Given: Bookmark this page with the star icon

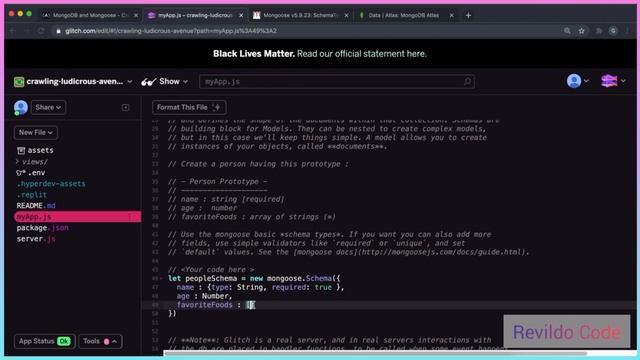Looking at the screenshot, I should tap(581, 31).
